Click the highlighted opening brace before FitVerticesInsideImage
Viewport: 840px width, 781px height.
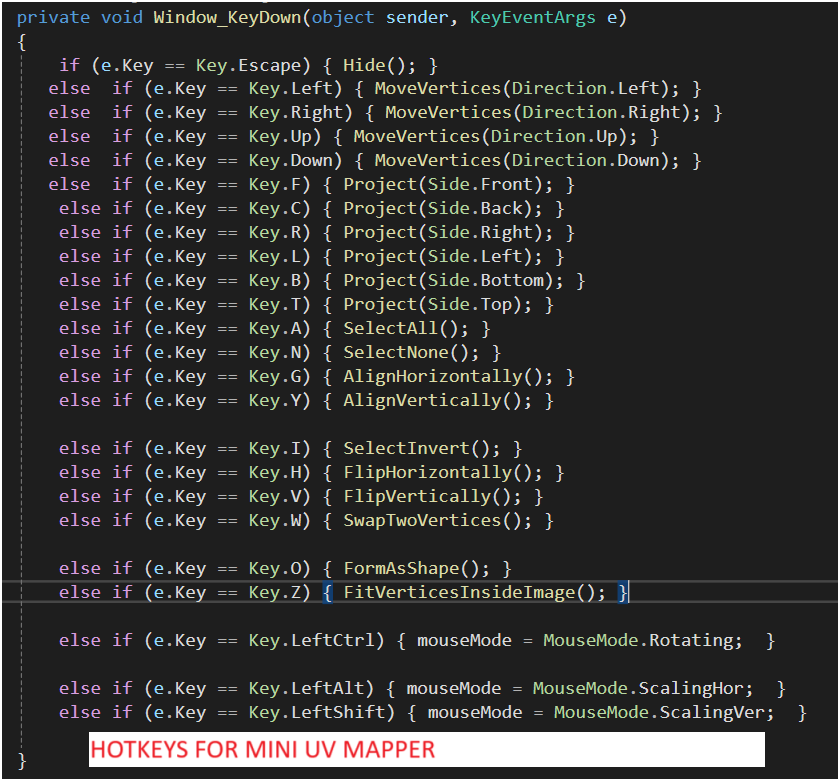click(327, 592)
